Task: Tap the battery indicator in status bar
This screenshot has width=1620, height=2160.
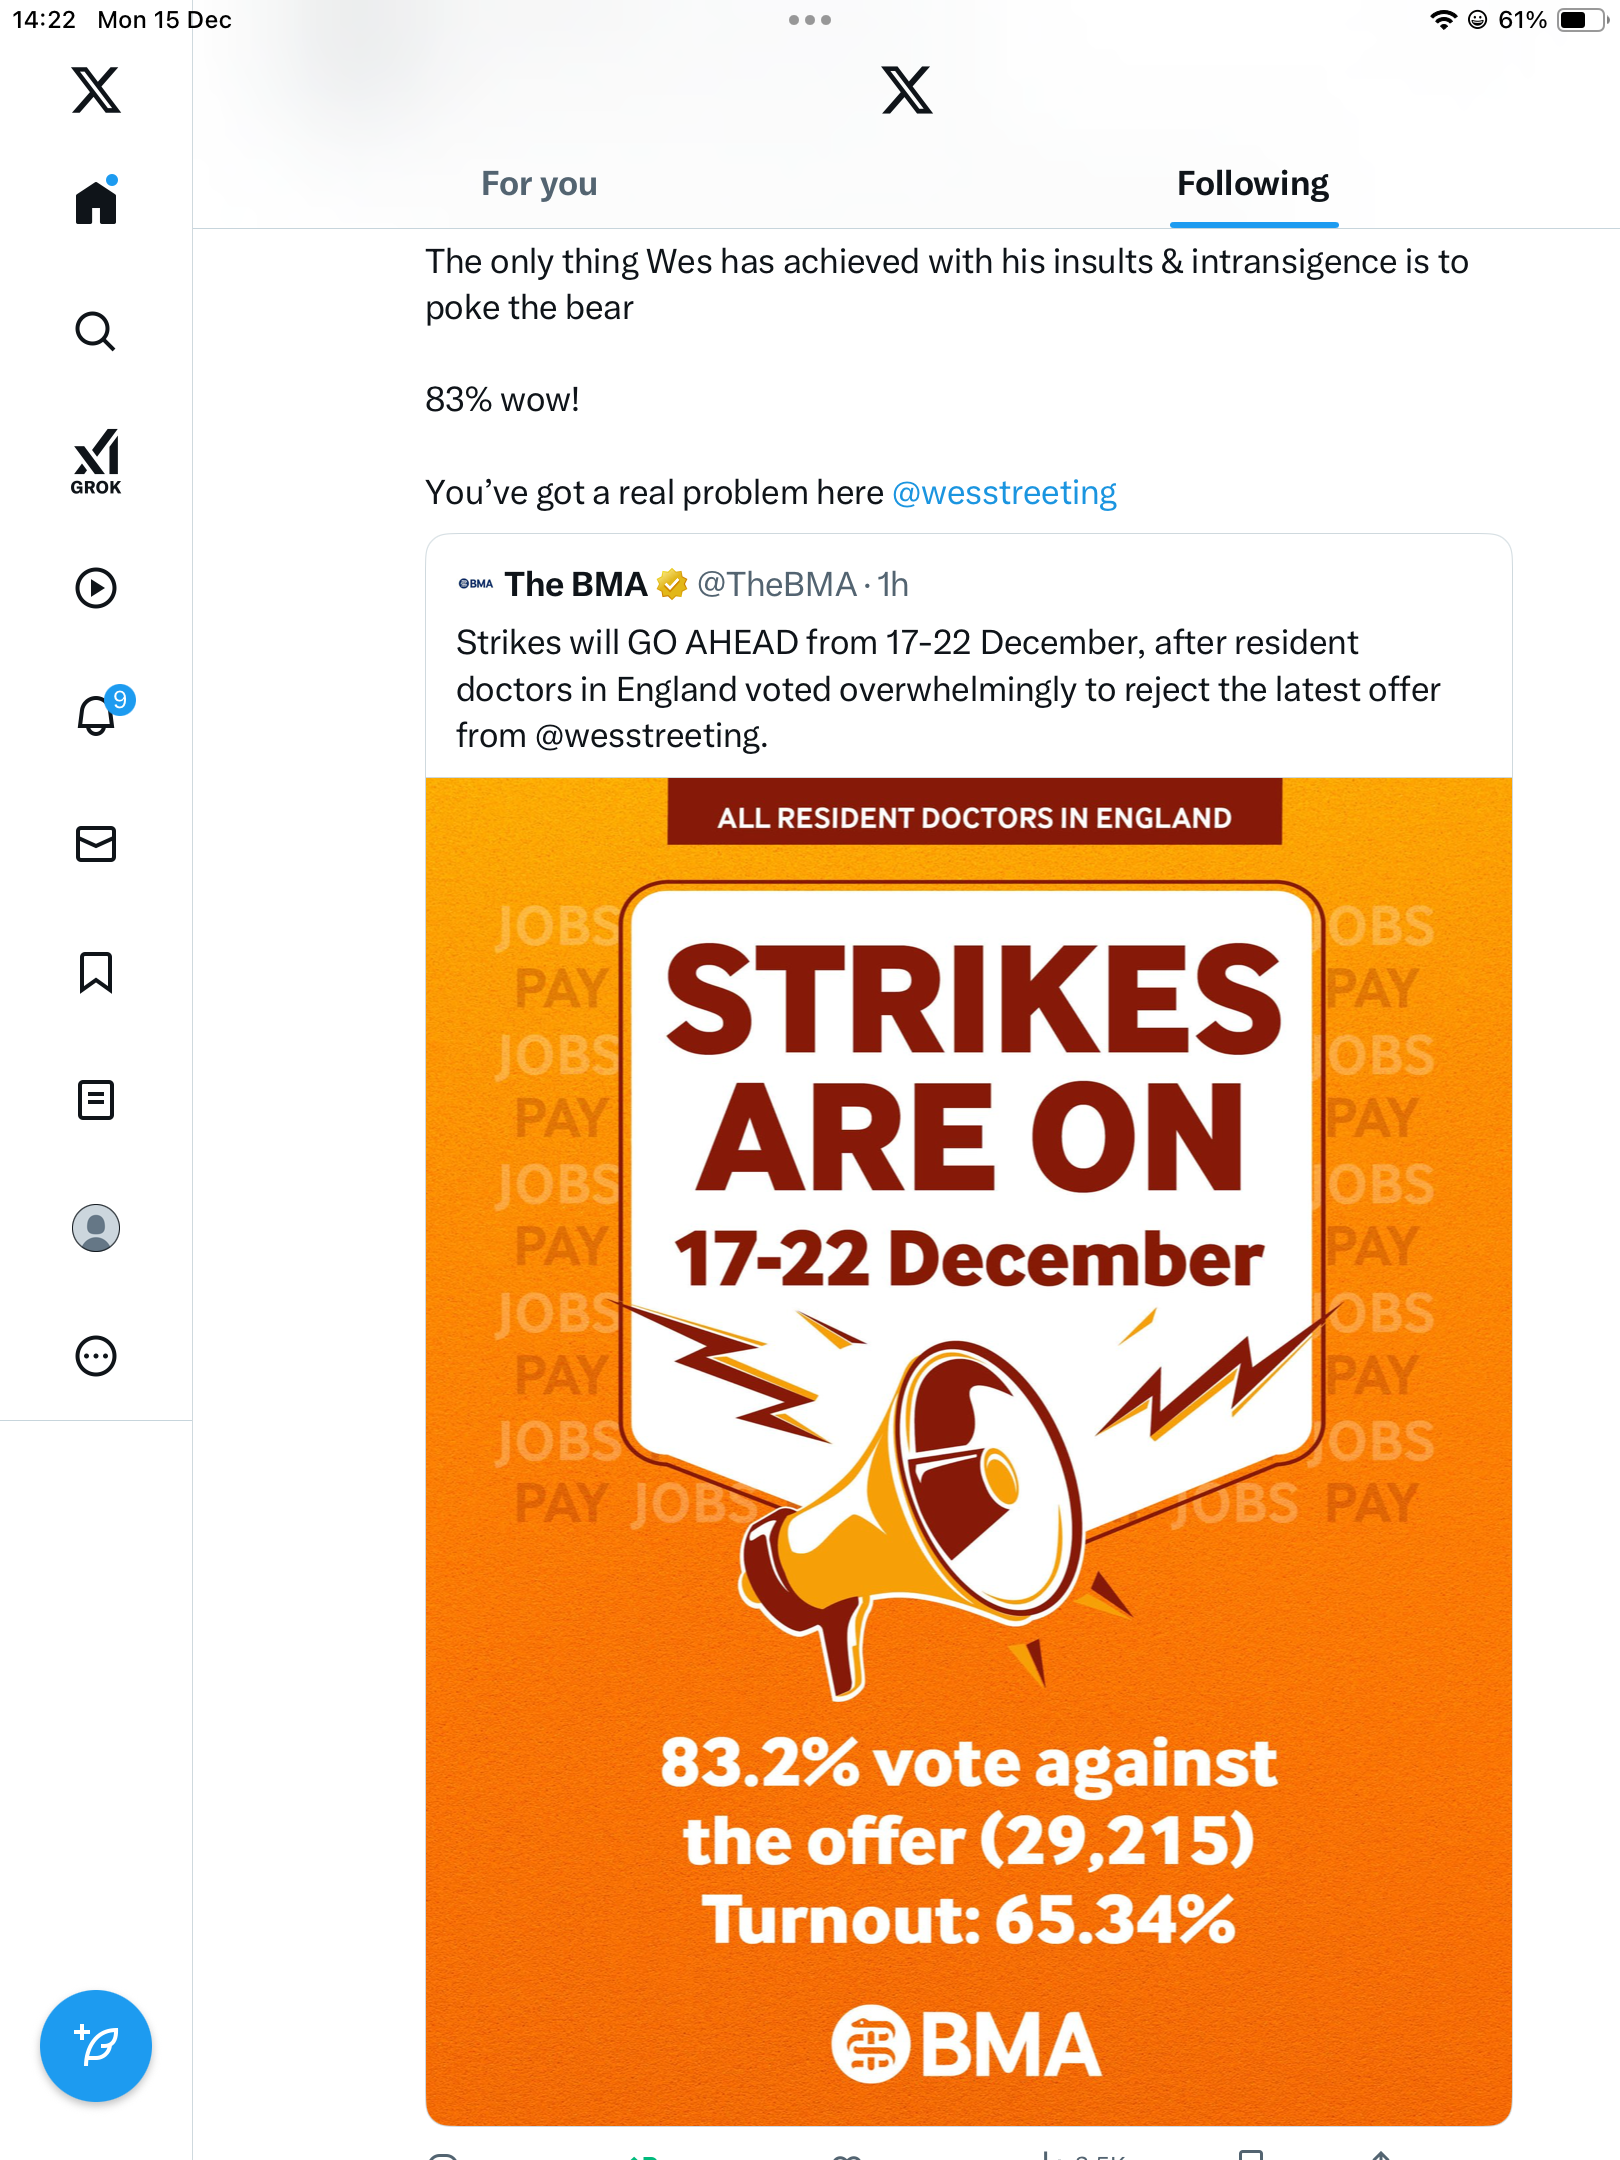Action: 1580,20
